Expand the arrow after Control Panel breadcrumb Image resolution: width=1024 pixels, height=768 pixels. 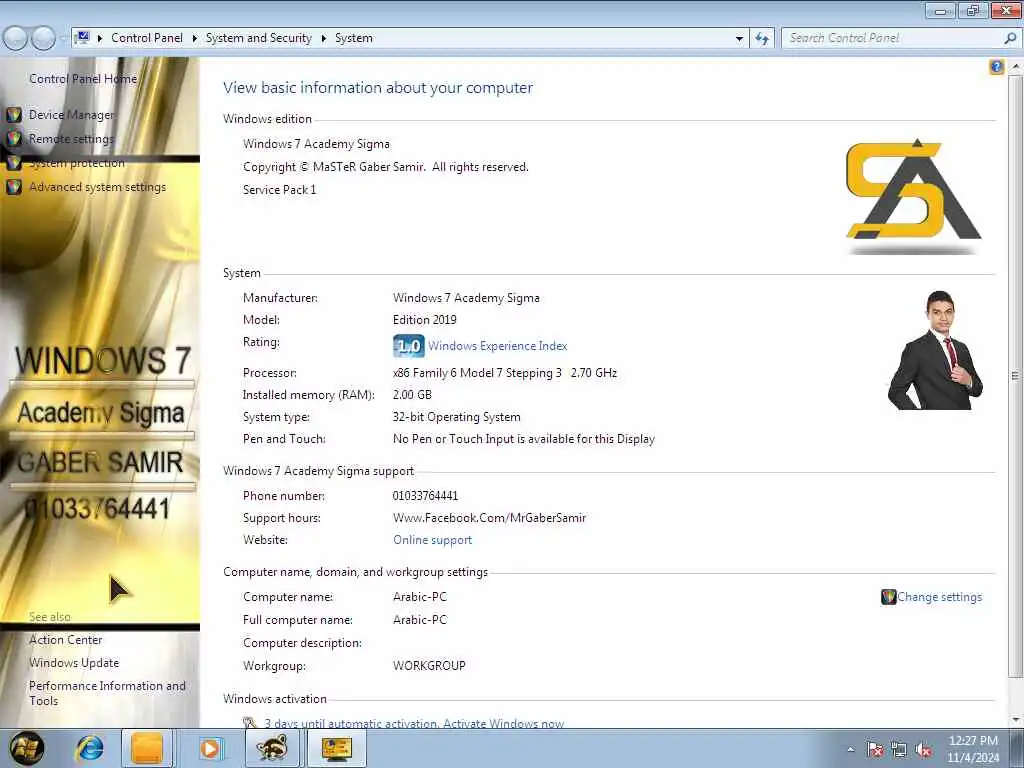pos(194,39)
